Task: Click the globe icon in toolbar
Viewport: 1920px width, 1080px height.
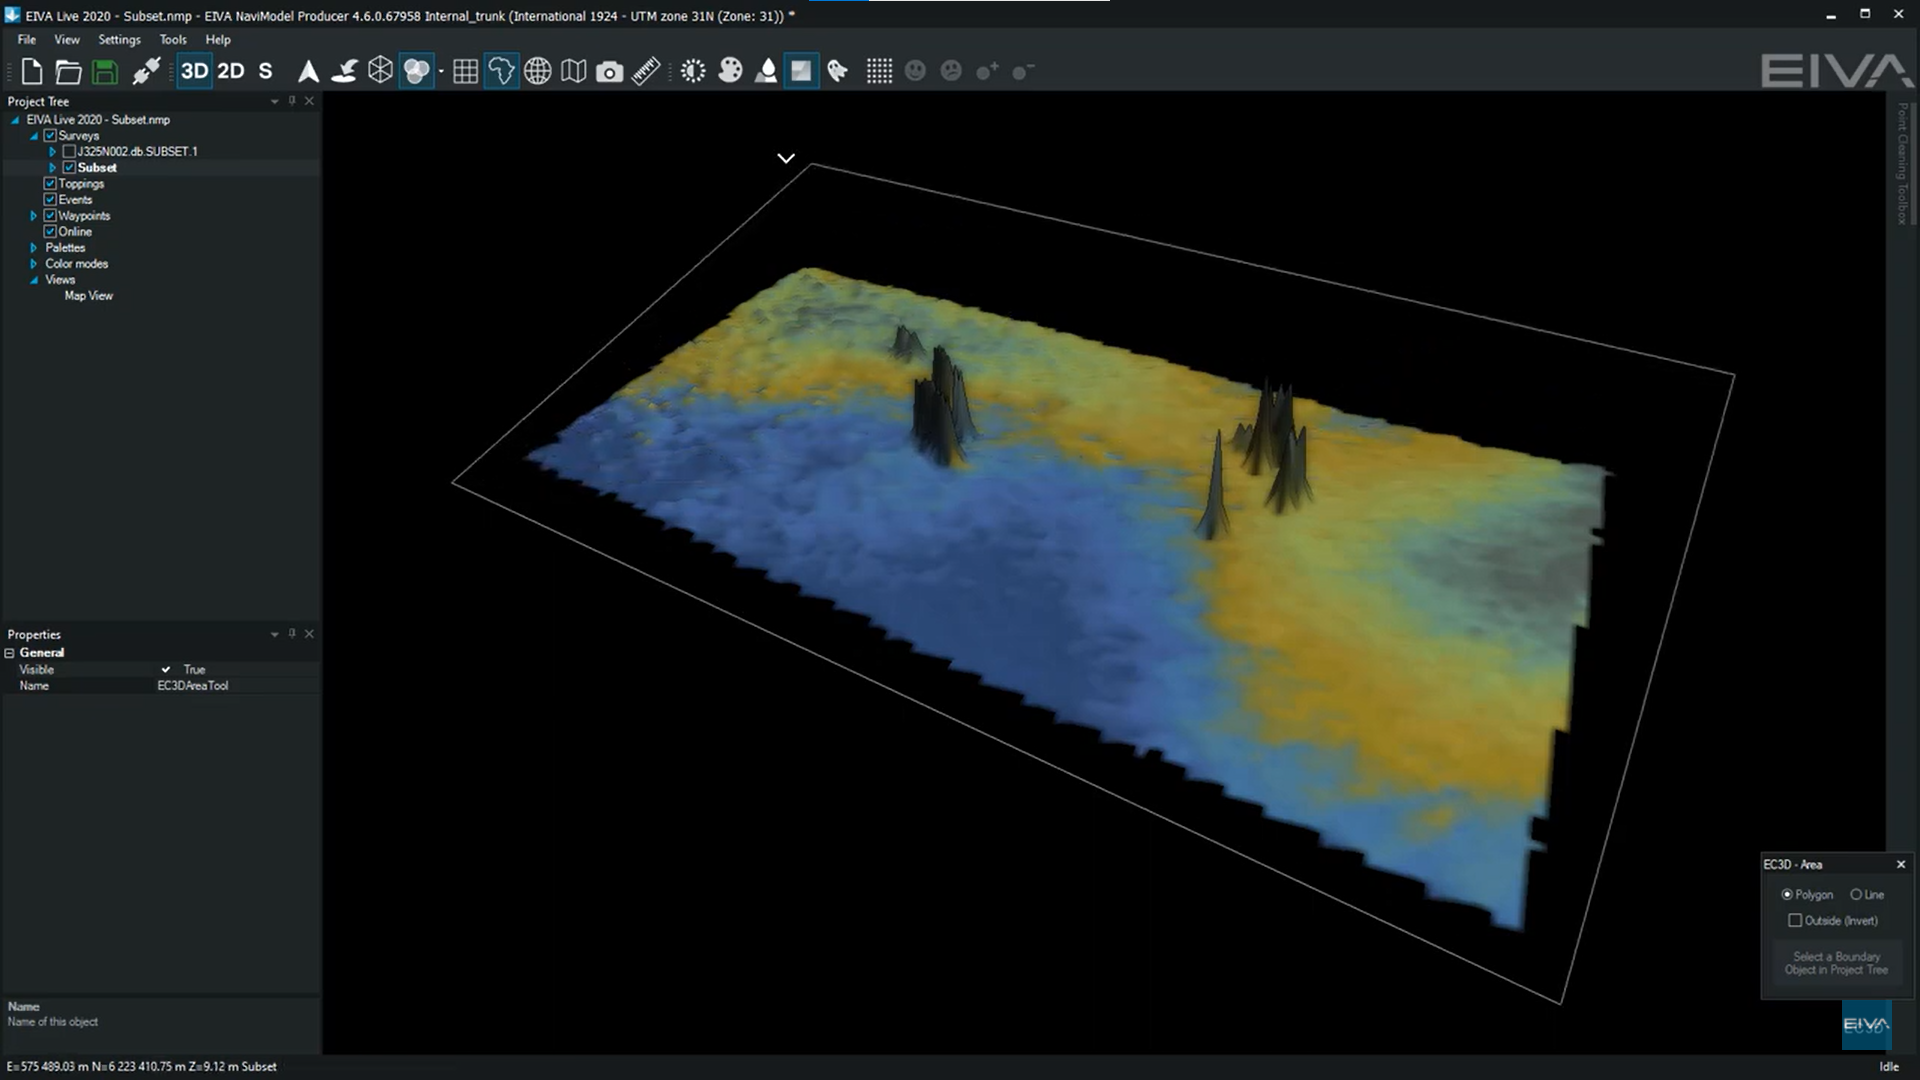Action: (538, 71)
